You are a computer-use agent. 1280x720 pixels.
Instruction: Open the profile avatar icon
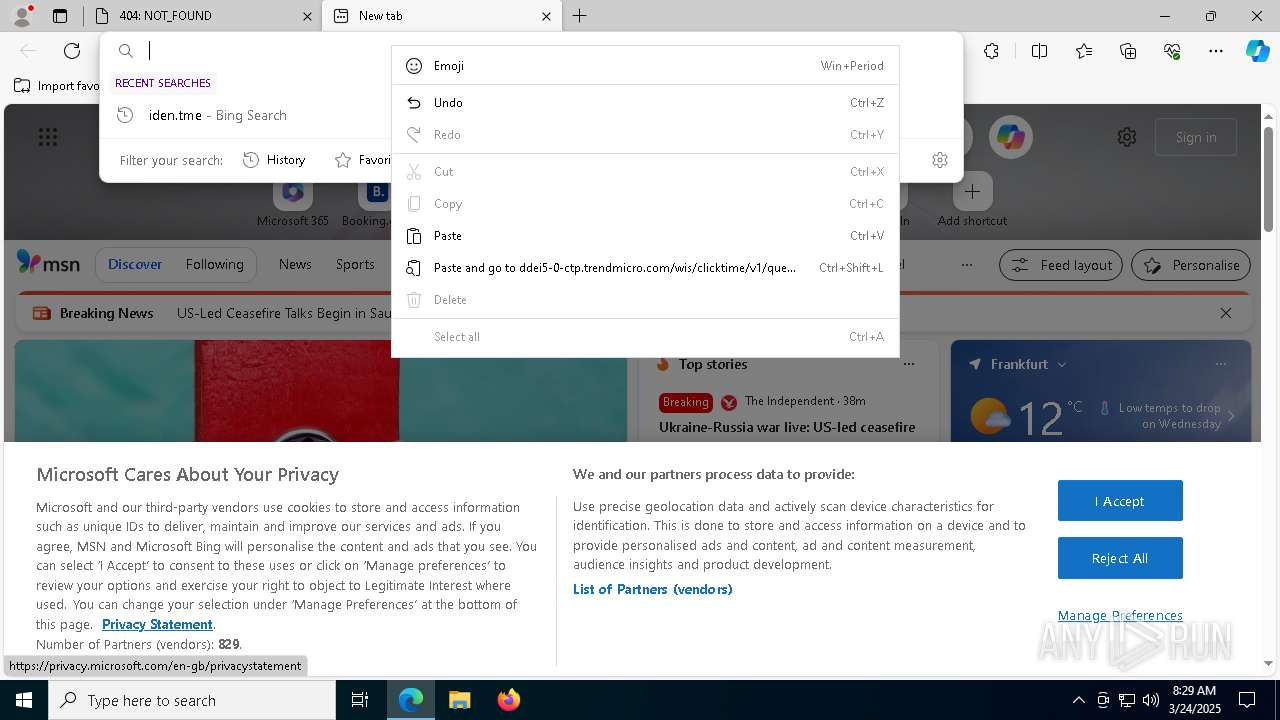[22, 15]
